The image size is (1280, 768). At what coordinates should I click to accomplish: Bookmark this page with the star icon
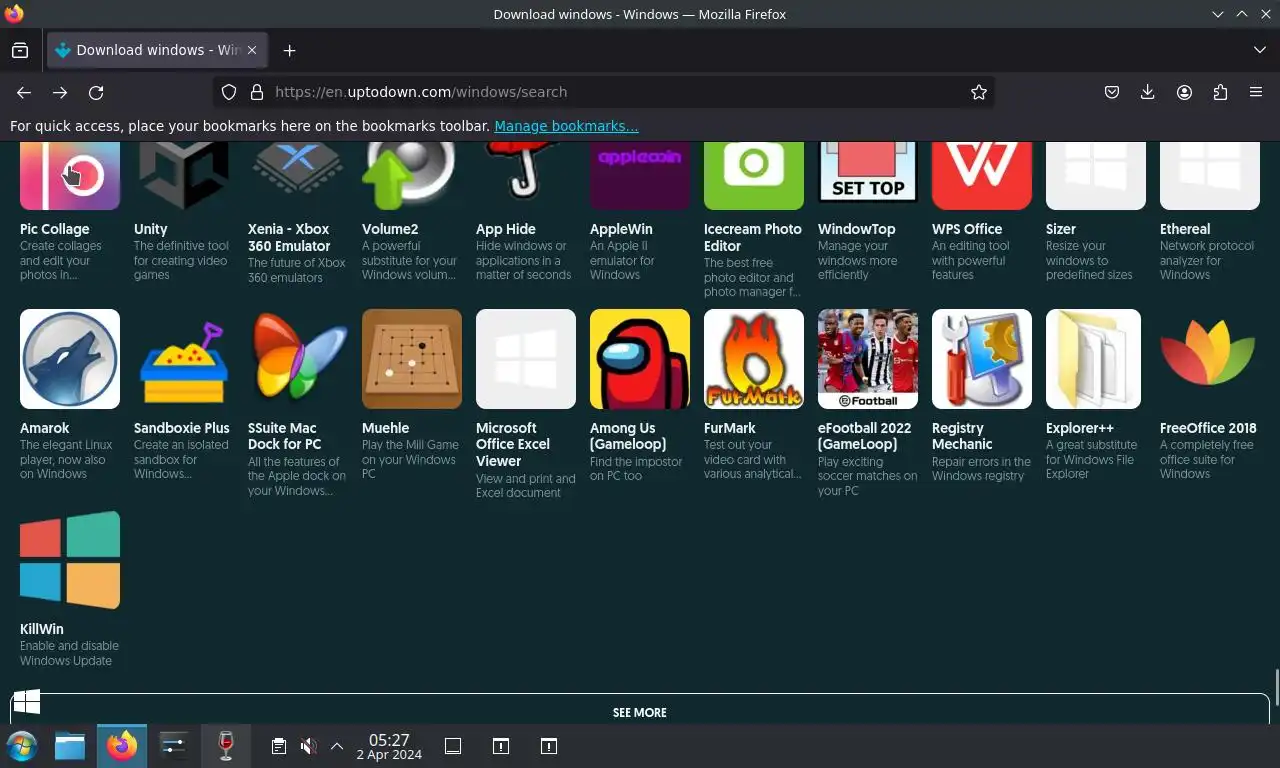point(979,92)
